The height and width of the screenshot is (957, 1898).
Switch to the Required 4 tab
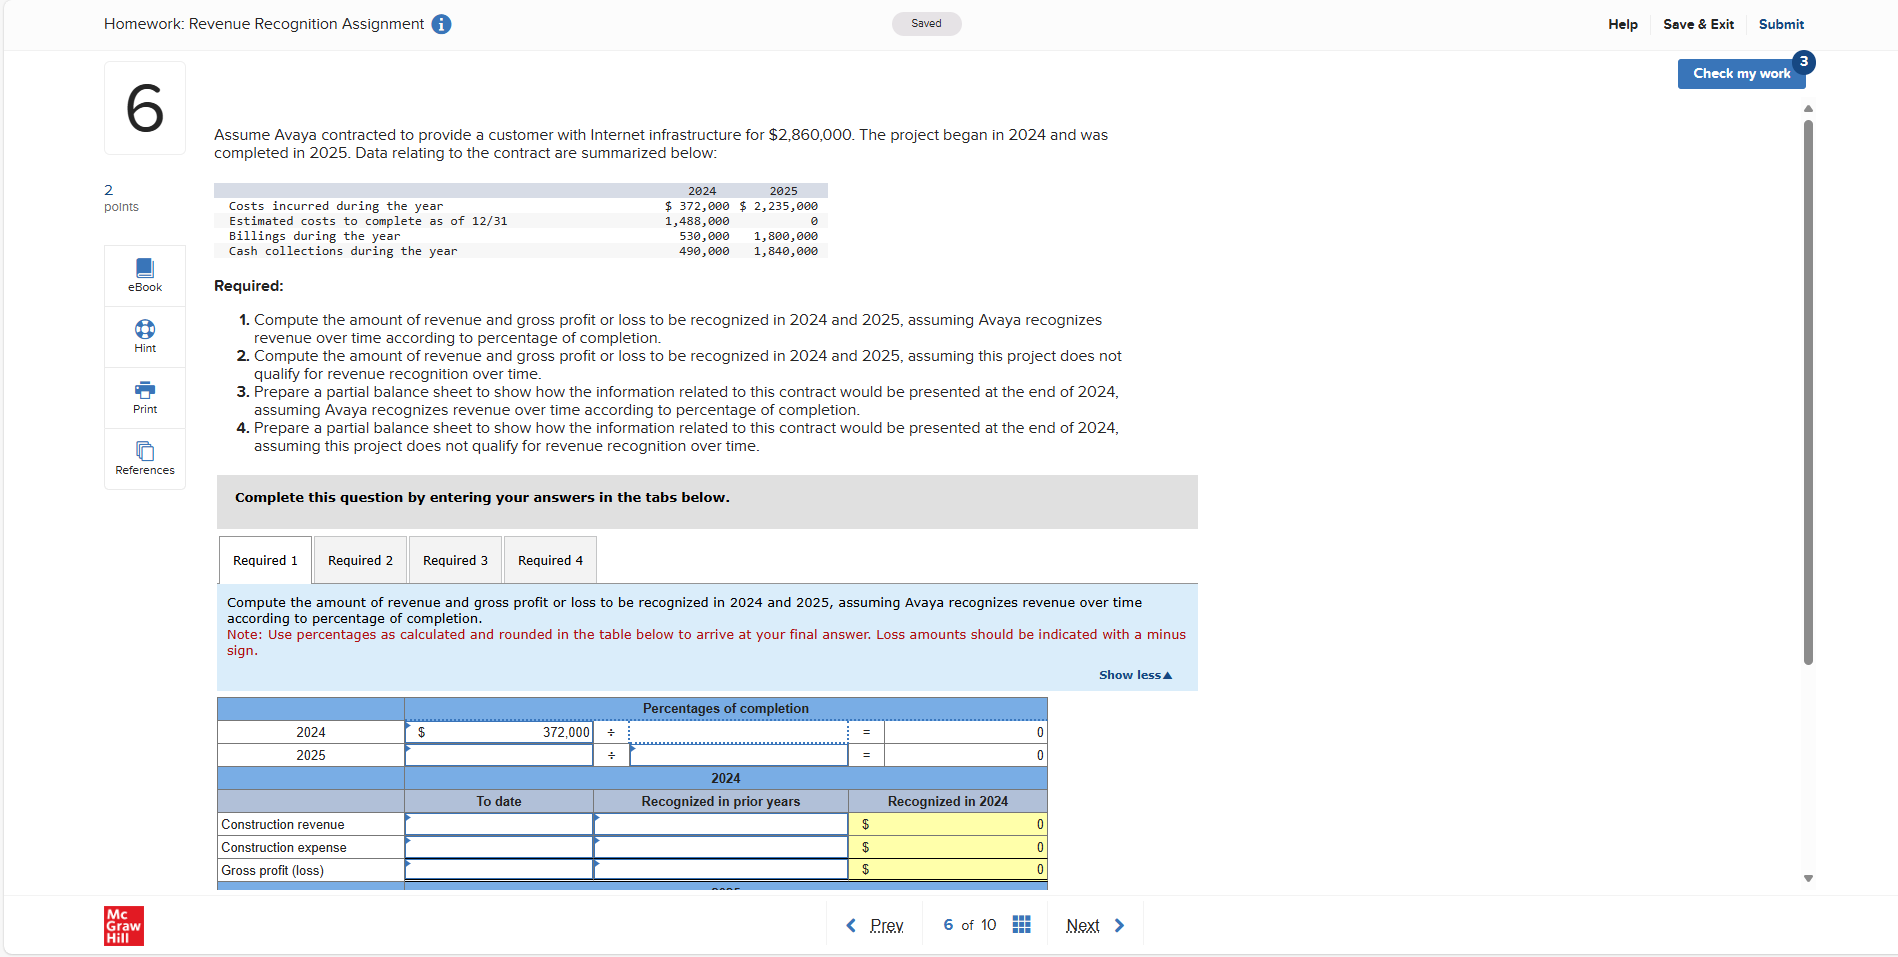click(x=549, y=560)
